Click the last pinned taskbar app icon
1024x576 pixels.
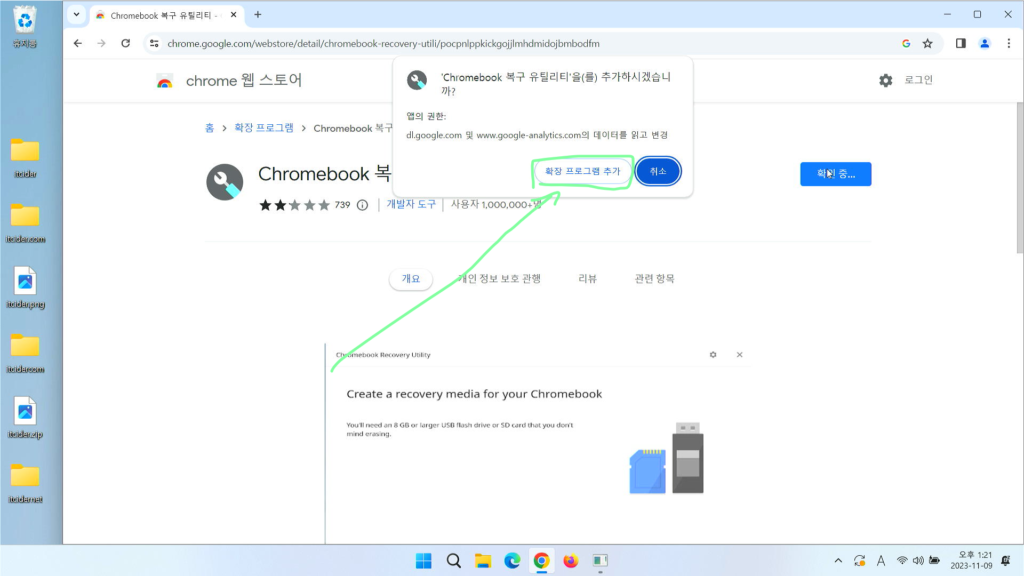coord(600,561)
